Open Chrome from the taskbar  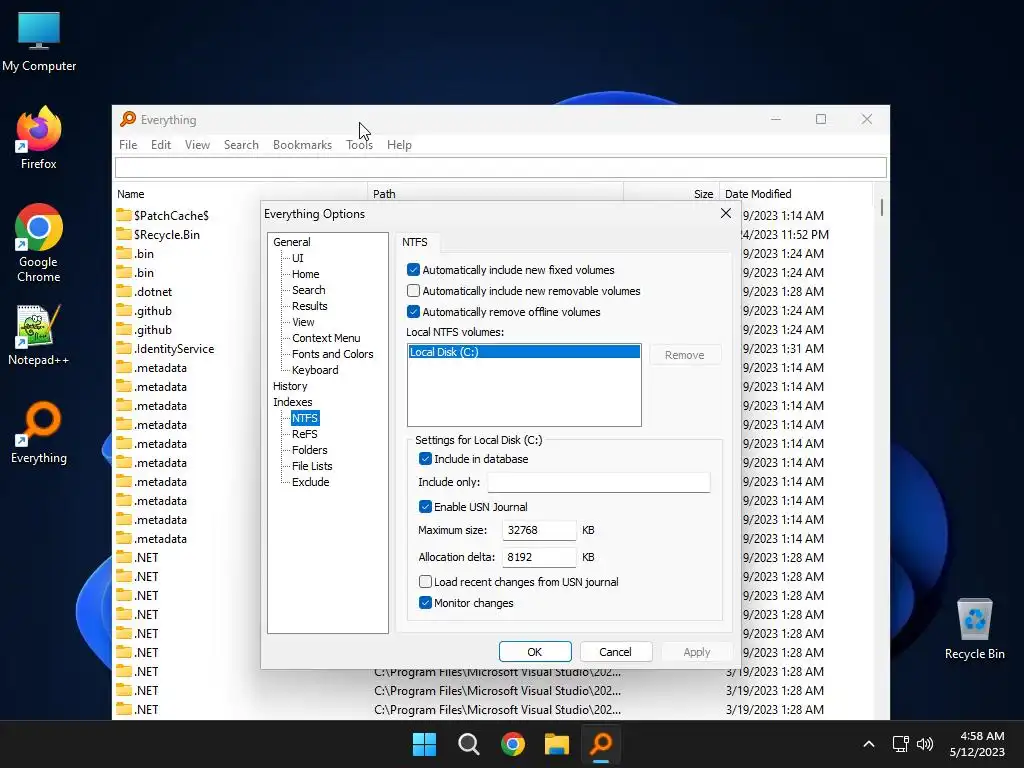point(513,744)
